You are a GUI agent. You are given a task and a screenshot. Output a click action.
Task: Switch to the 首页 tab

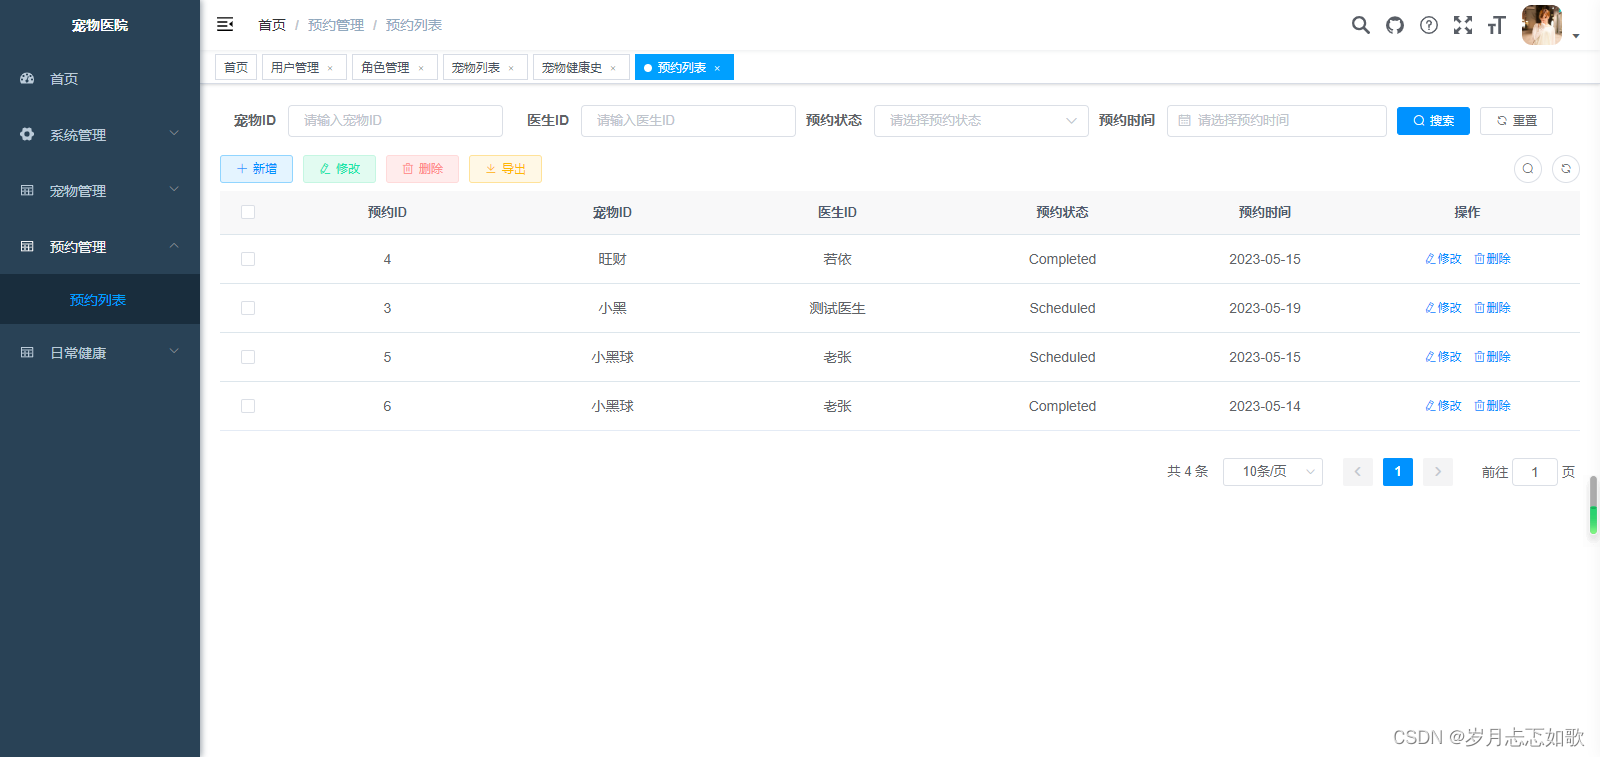point(236,67)
